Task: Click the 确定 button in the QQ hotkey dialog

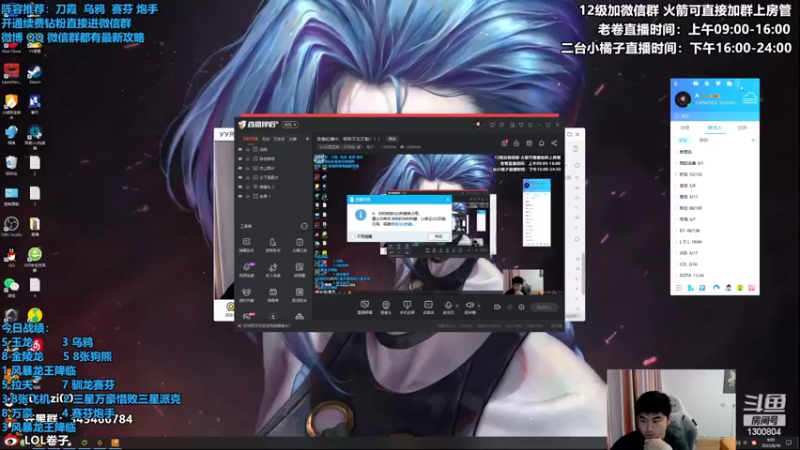Action: click(438, 237)
